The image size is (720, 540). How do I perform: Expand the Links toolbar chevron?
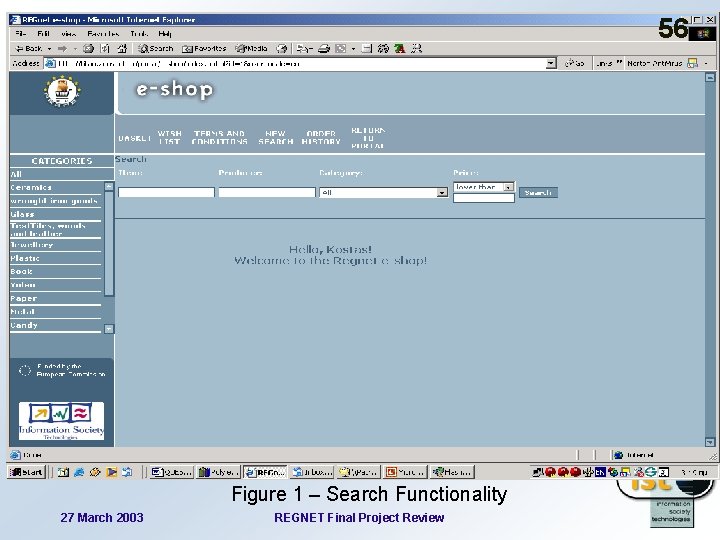[x=619, y=62]
